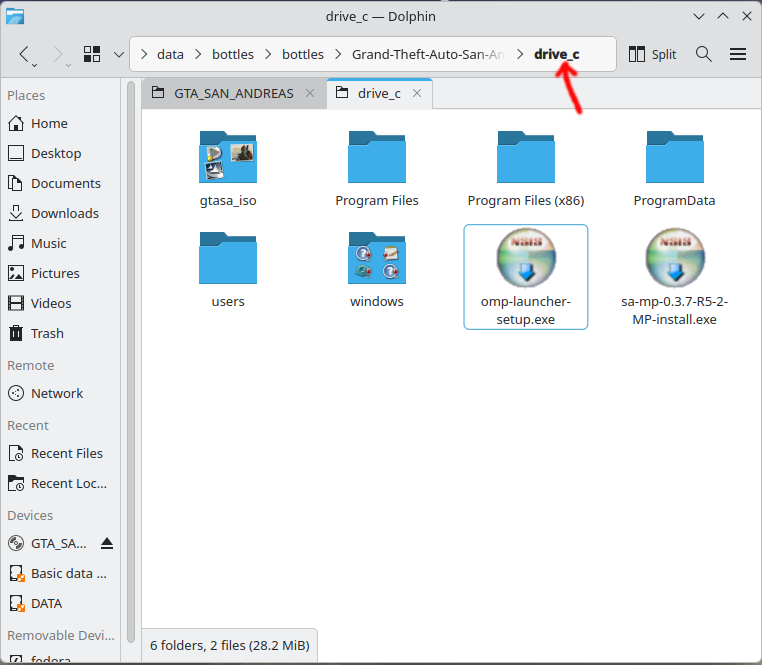
Task: Navigate to Grand-Theft-Auto-San-An breadcrumb
Action: coord(428,54)
